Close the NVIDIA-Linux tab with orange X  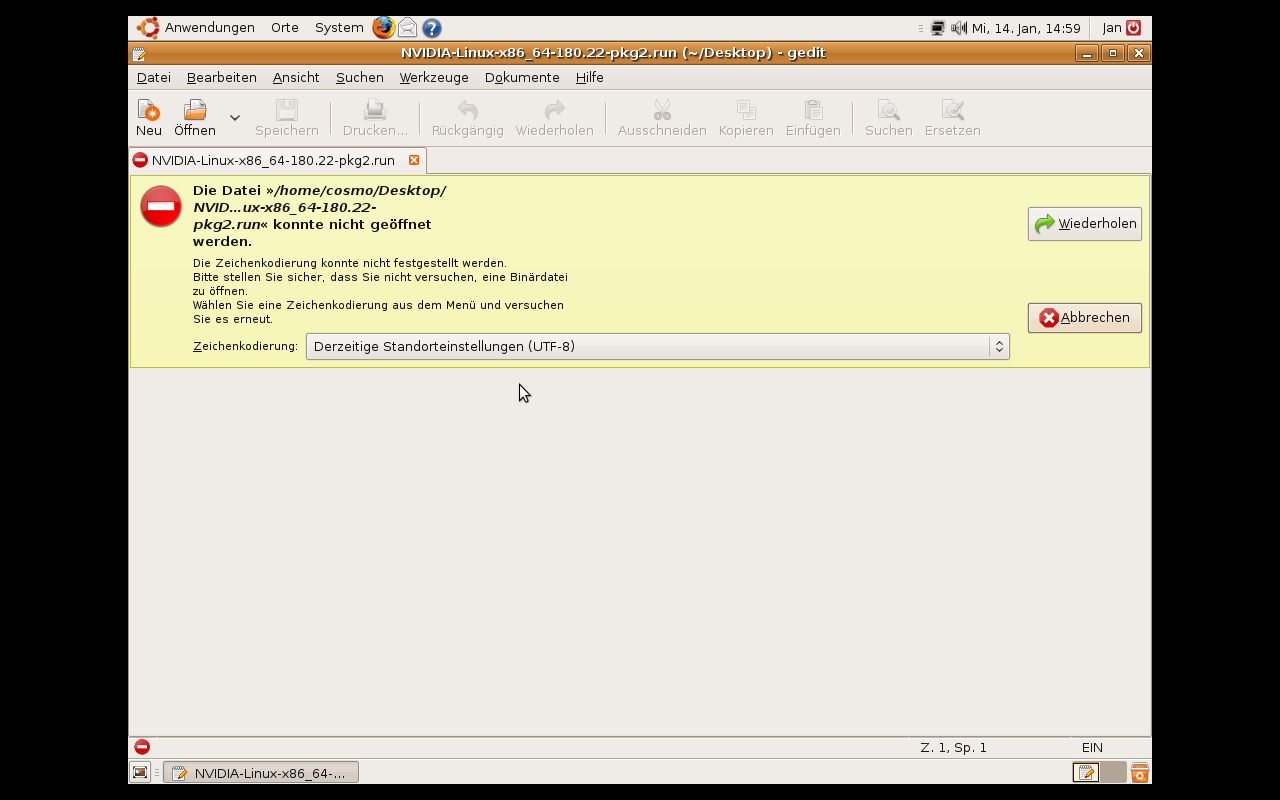click(x=414, y=160)
